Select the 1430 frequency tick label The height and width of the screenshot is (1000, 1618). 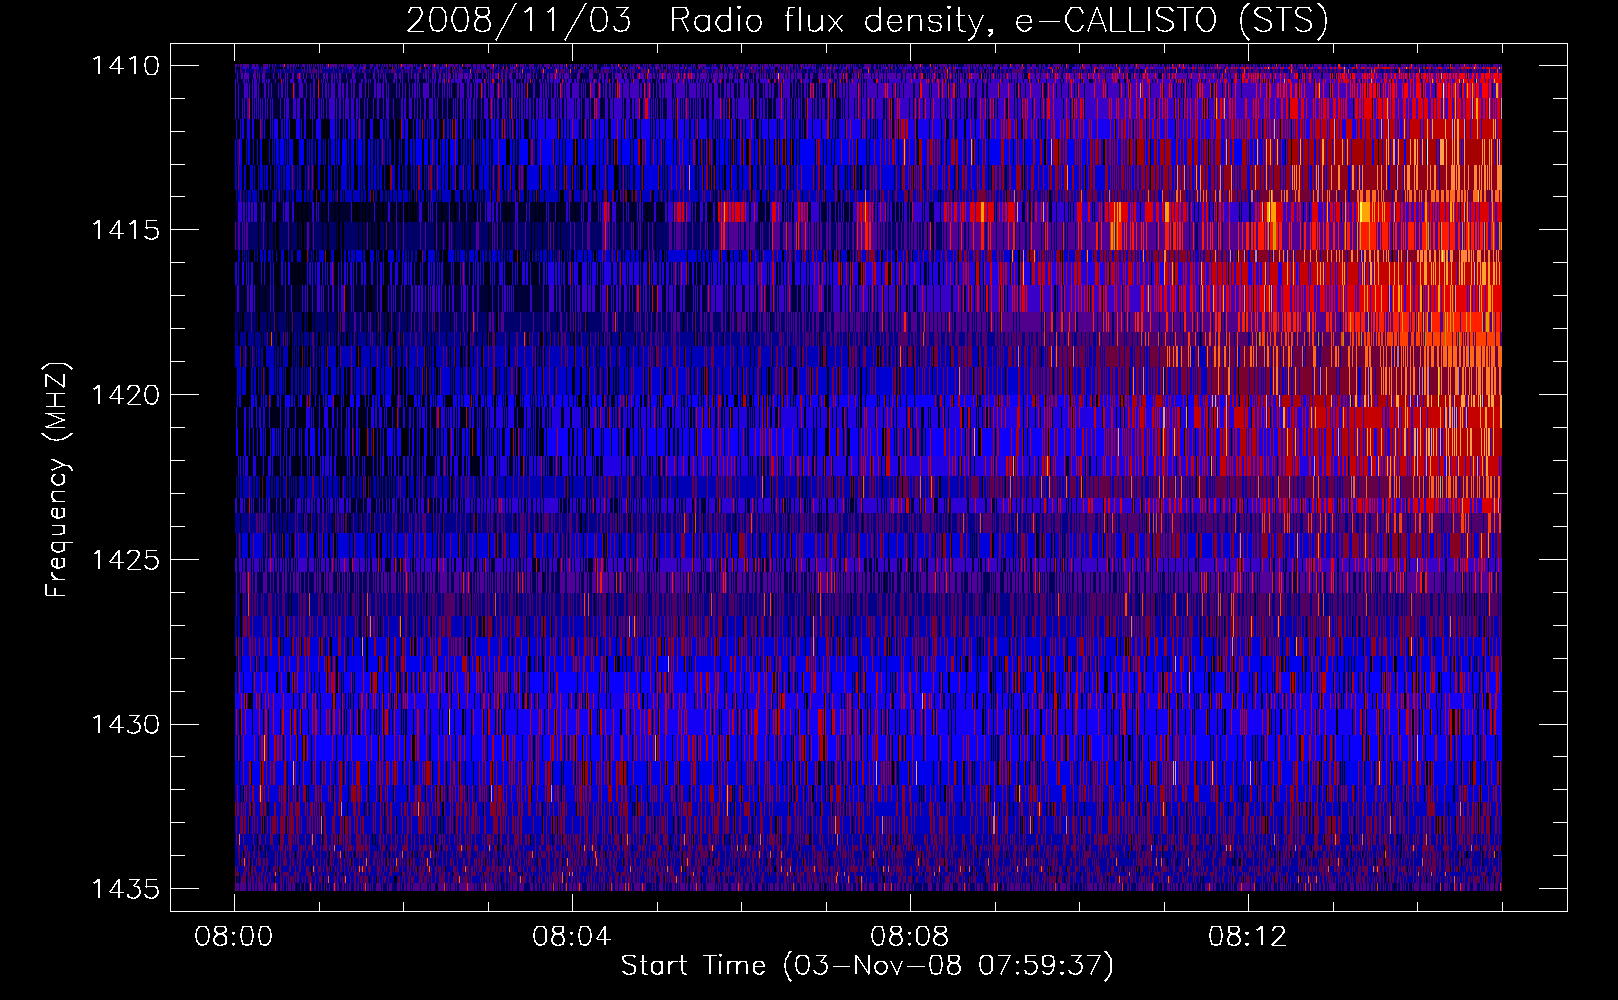[x=125, y=724]
